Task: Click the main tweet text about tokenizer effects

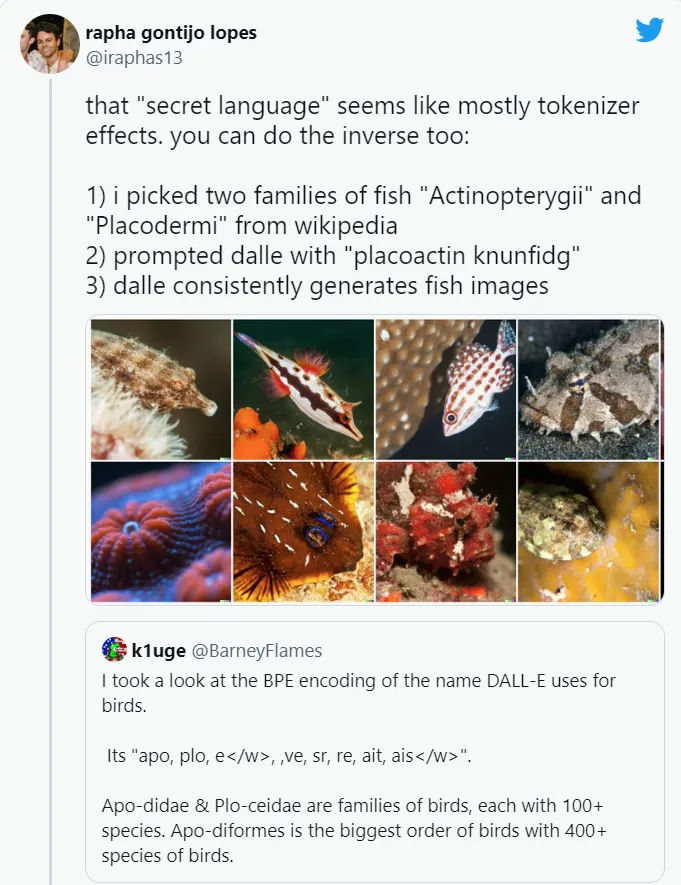Action: 362,122
